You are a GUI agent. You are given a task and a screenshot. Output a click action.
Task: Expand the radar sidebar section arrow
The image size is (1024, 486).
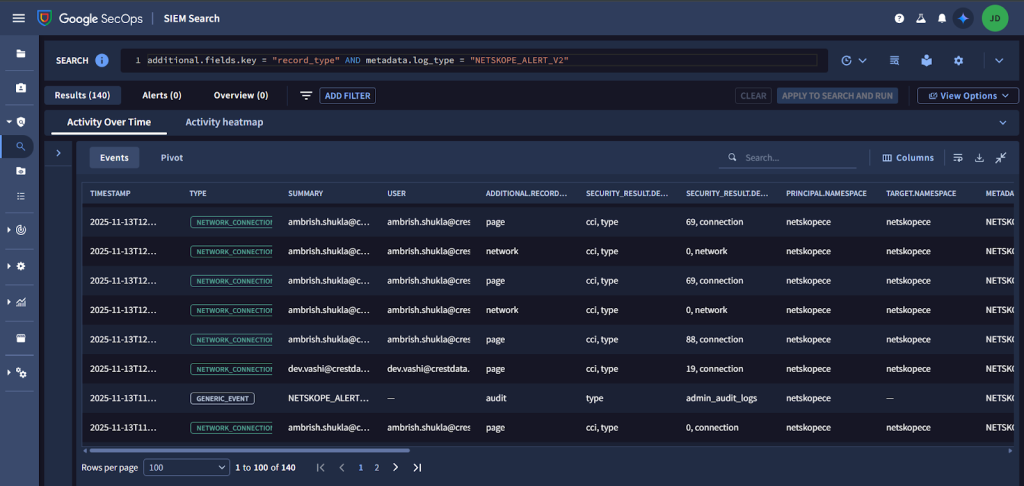coord(8,230)
